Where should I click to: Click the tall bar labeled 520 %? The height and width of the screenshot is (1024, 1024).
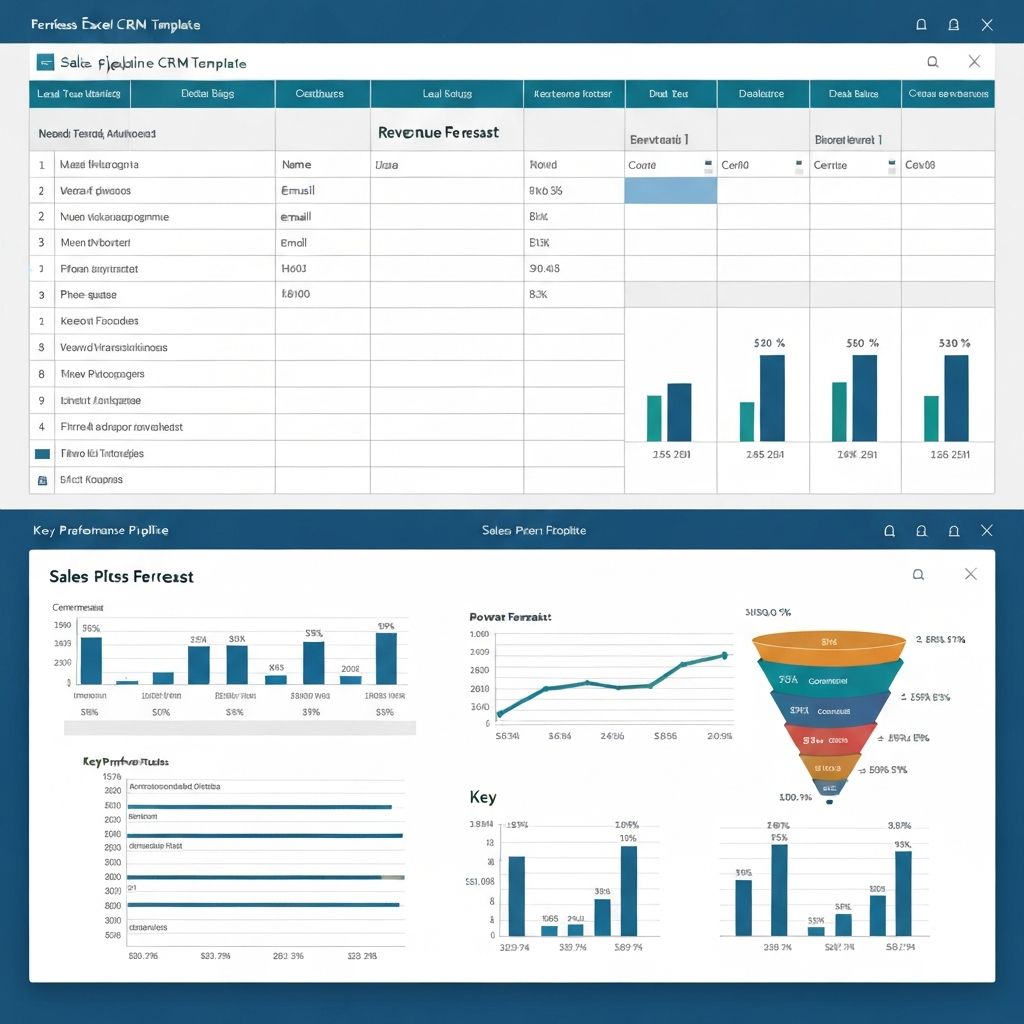772,398
